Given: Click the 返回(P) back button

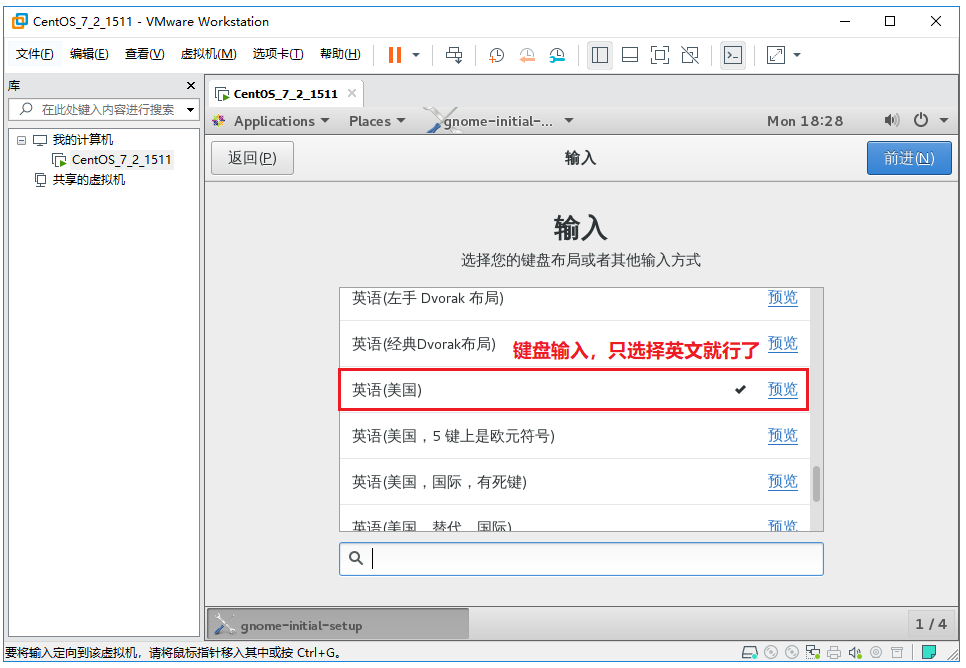Looking at the screenshot, I should 252,158.
